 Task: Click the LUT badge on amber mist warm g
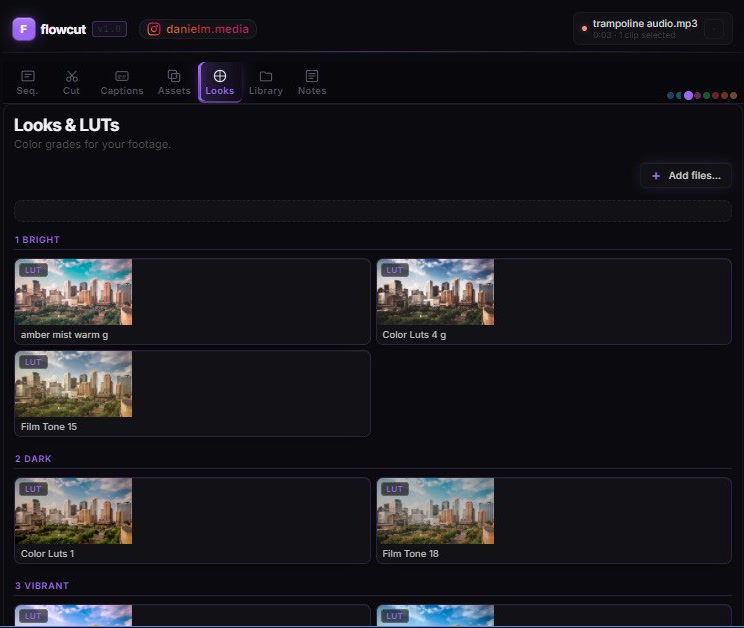click(33, 270)
